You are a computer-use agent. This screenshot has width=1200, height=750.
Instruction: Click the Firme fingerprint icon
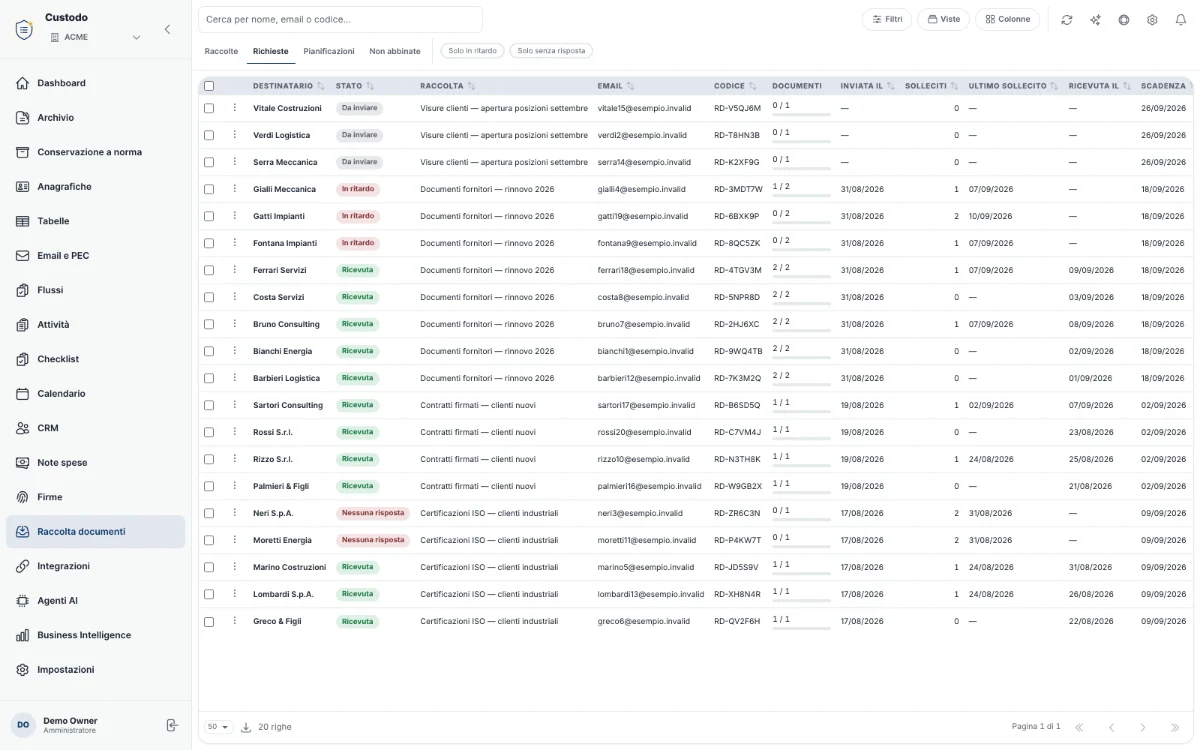point(22,497)
